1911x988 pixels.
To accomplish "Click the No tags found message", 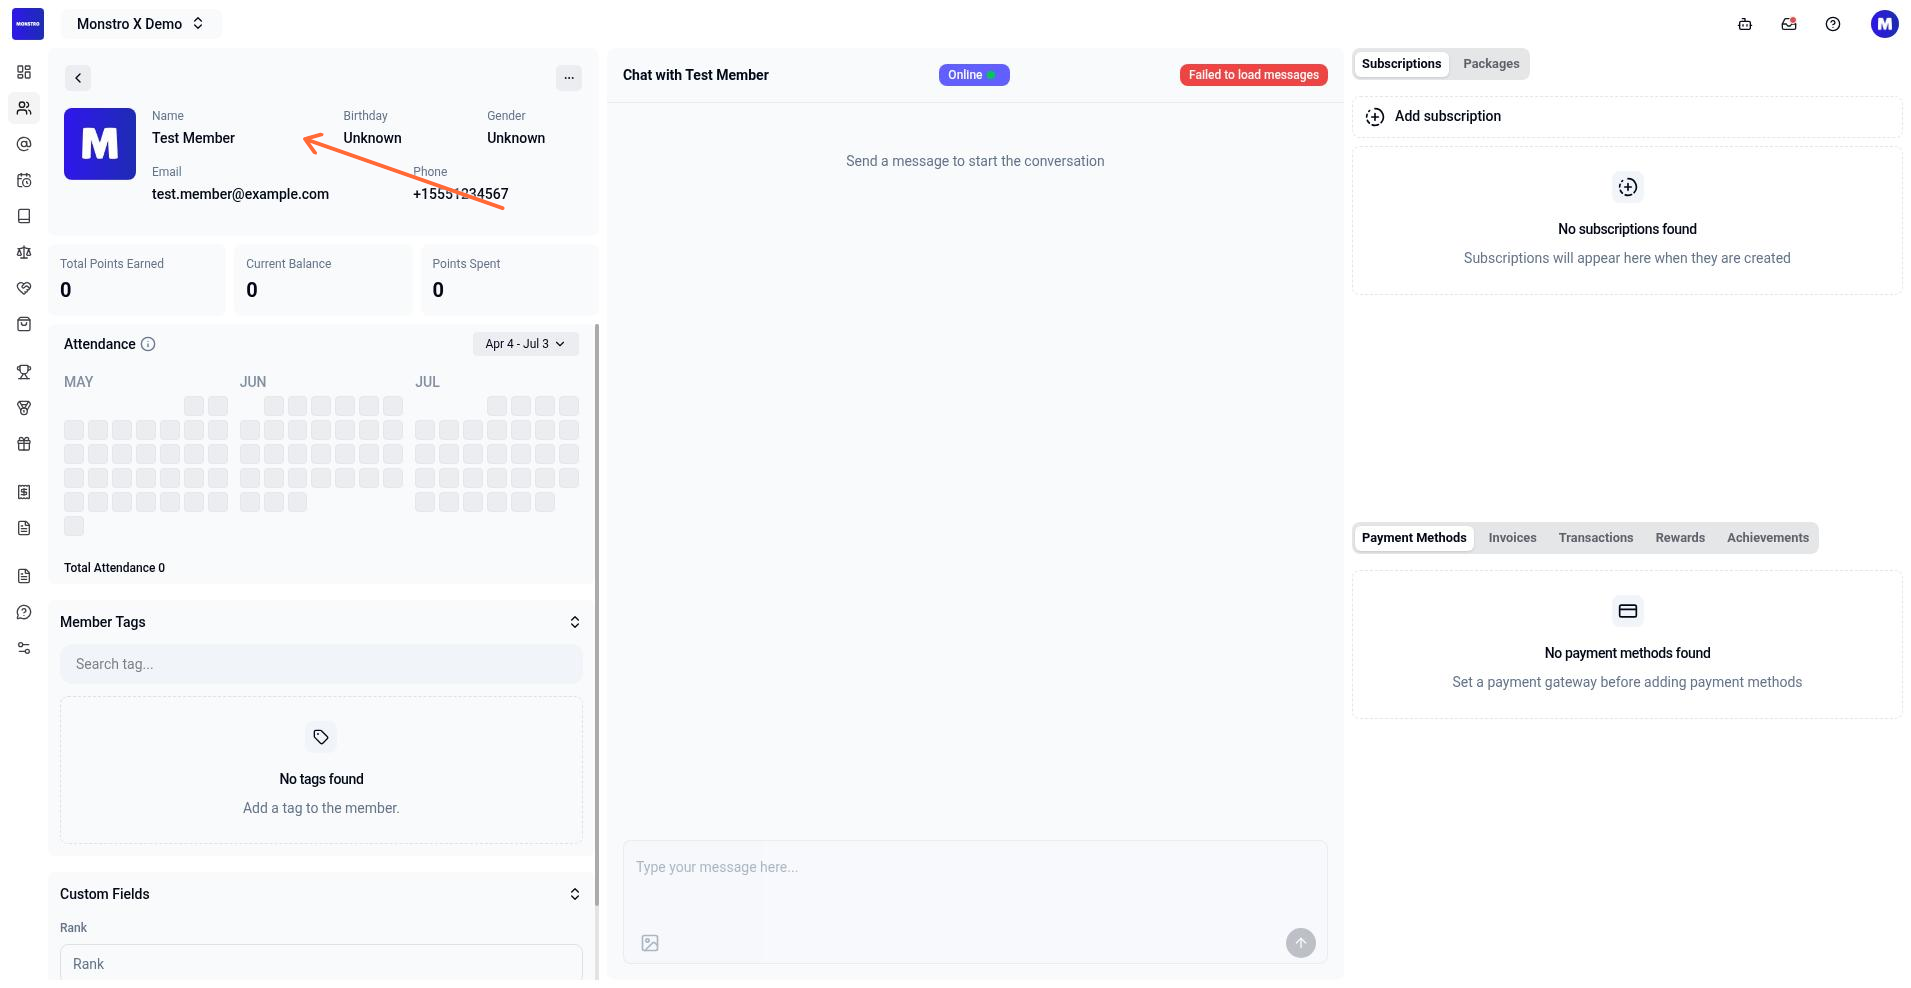I will click(321, 779).
